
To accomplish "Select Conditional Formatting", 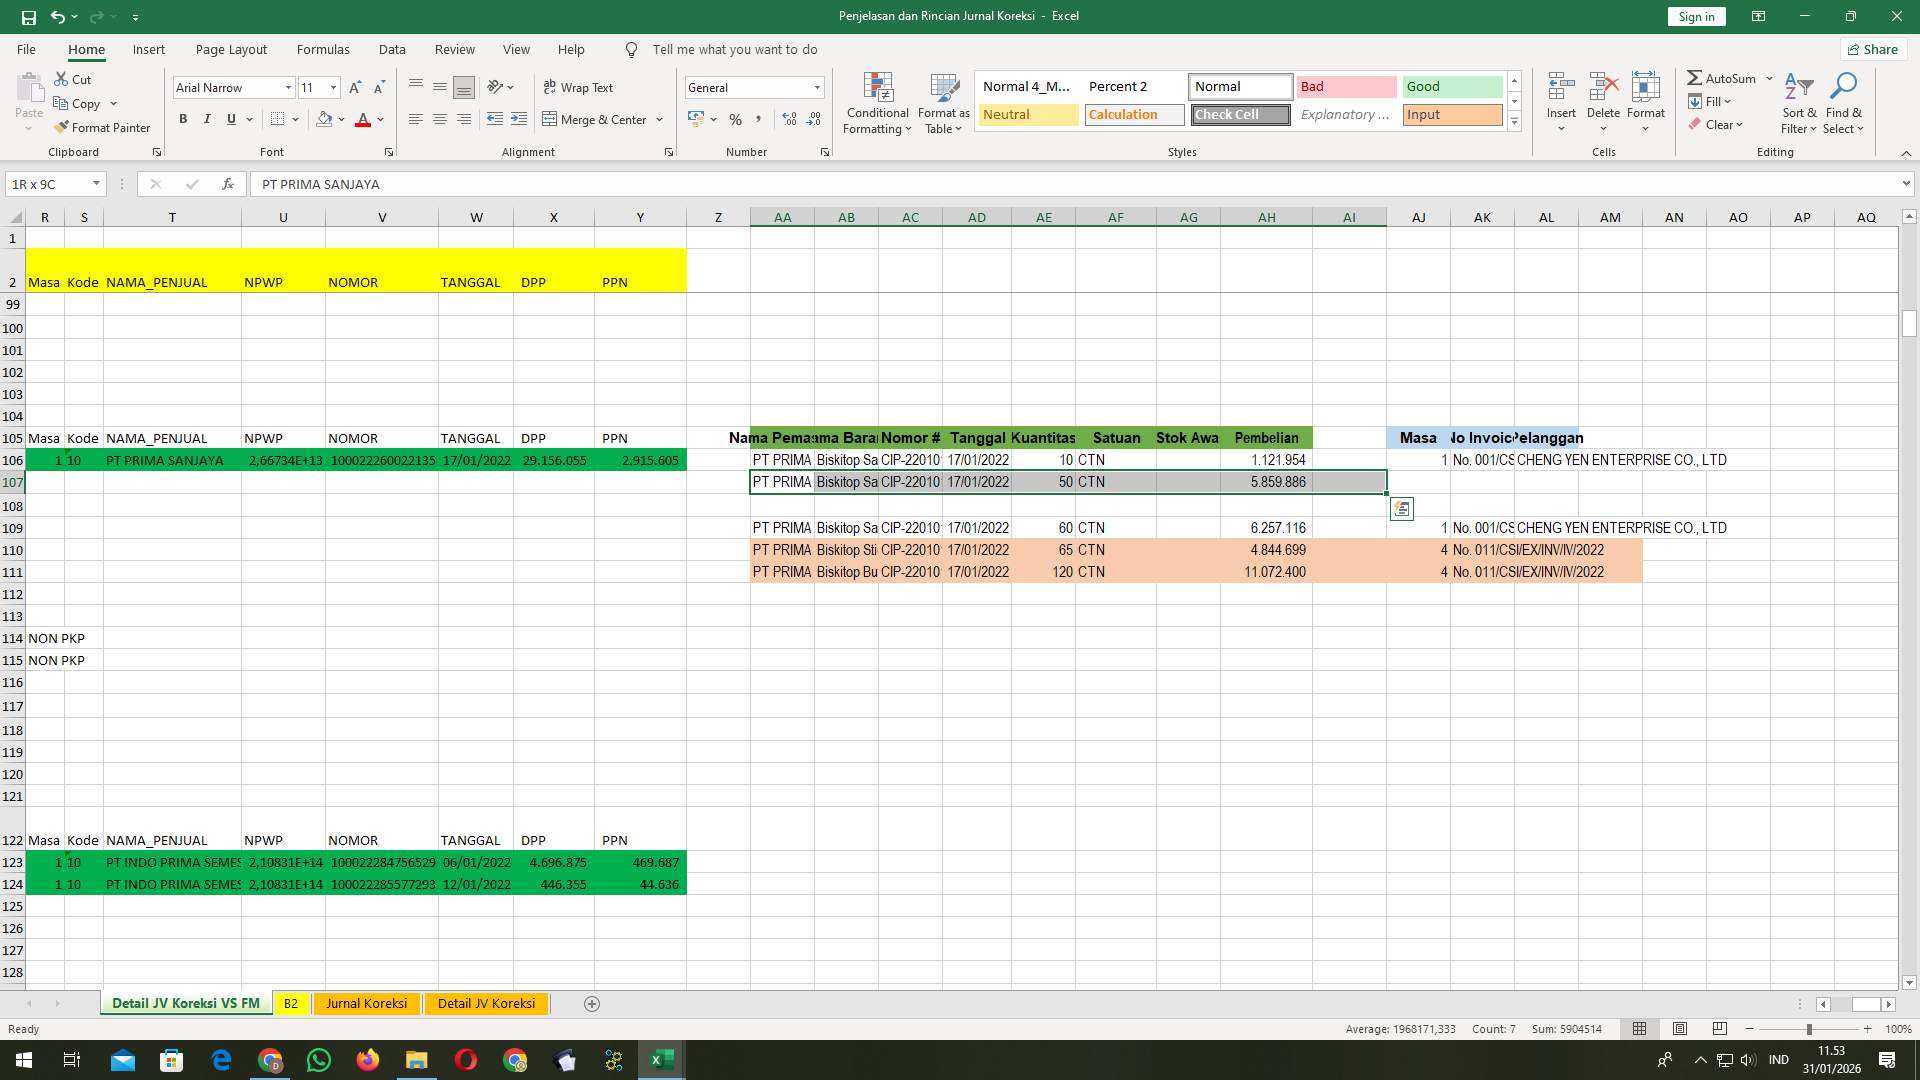I will 877,103.
